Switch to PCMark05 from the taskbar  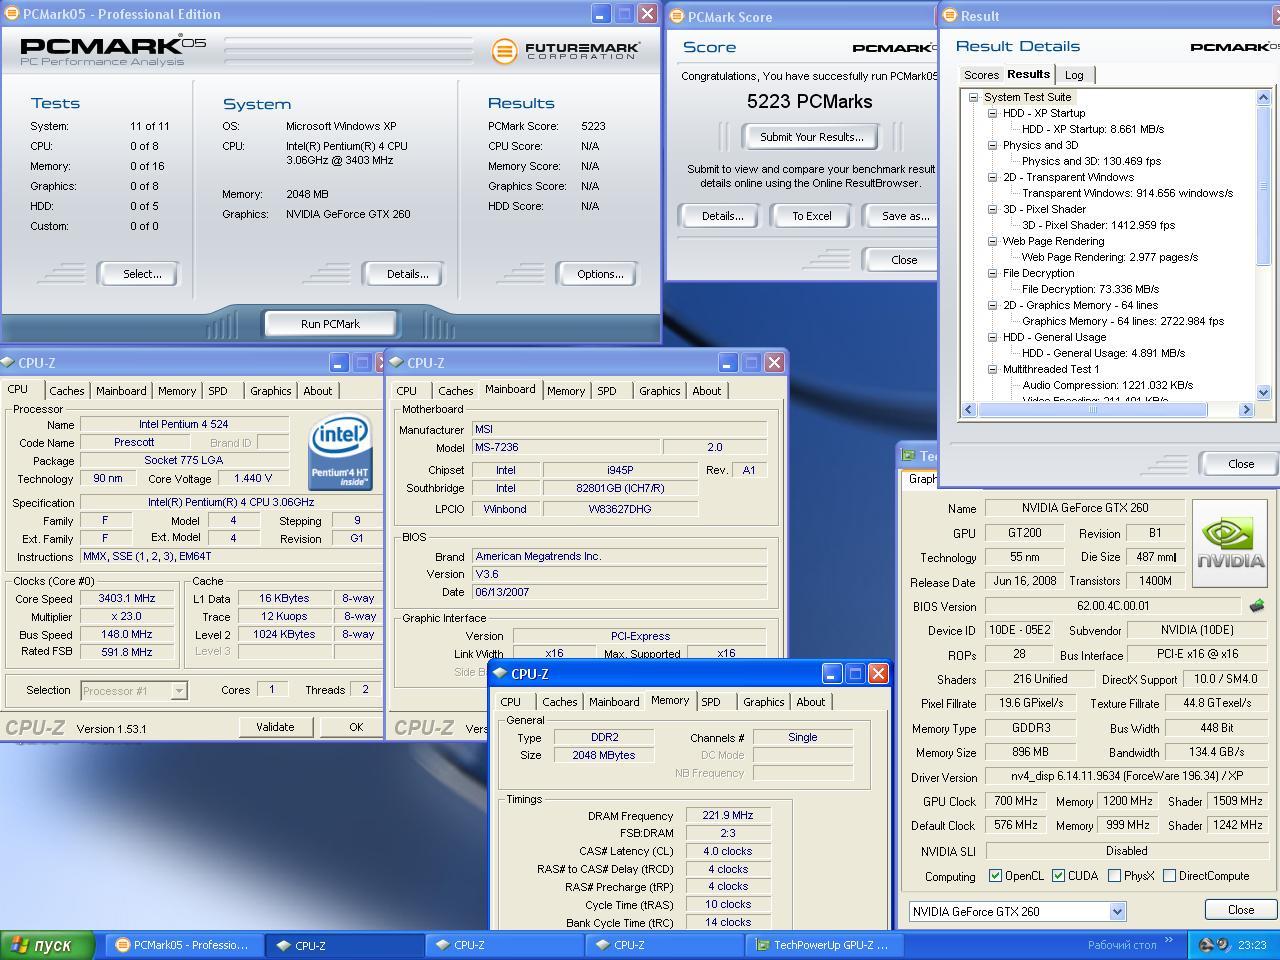pos(184,945)
